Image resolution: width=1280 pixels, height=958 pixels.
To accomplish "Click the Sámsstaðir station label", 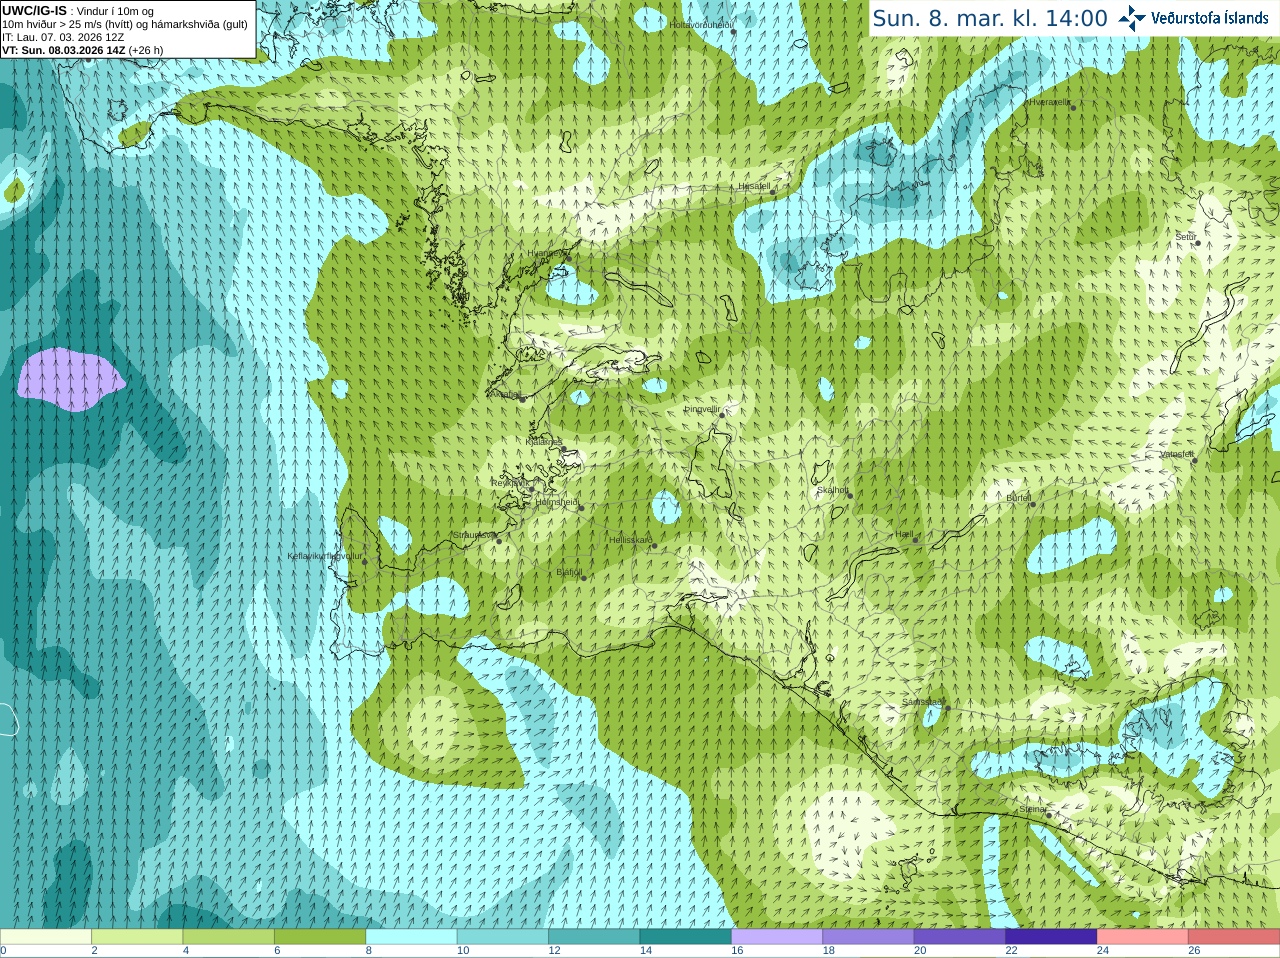I will 922,701.
